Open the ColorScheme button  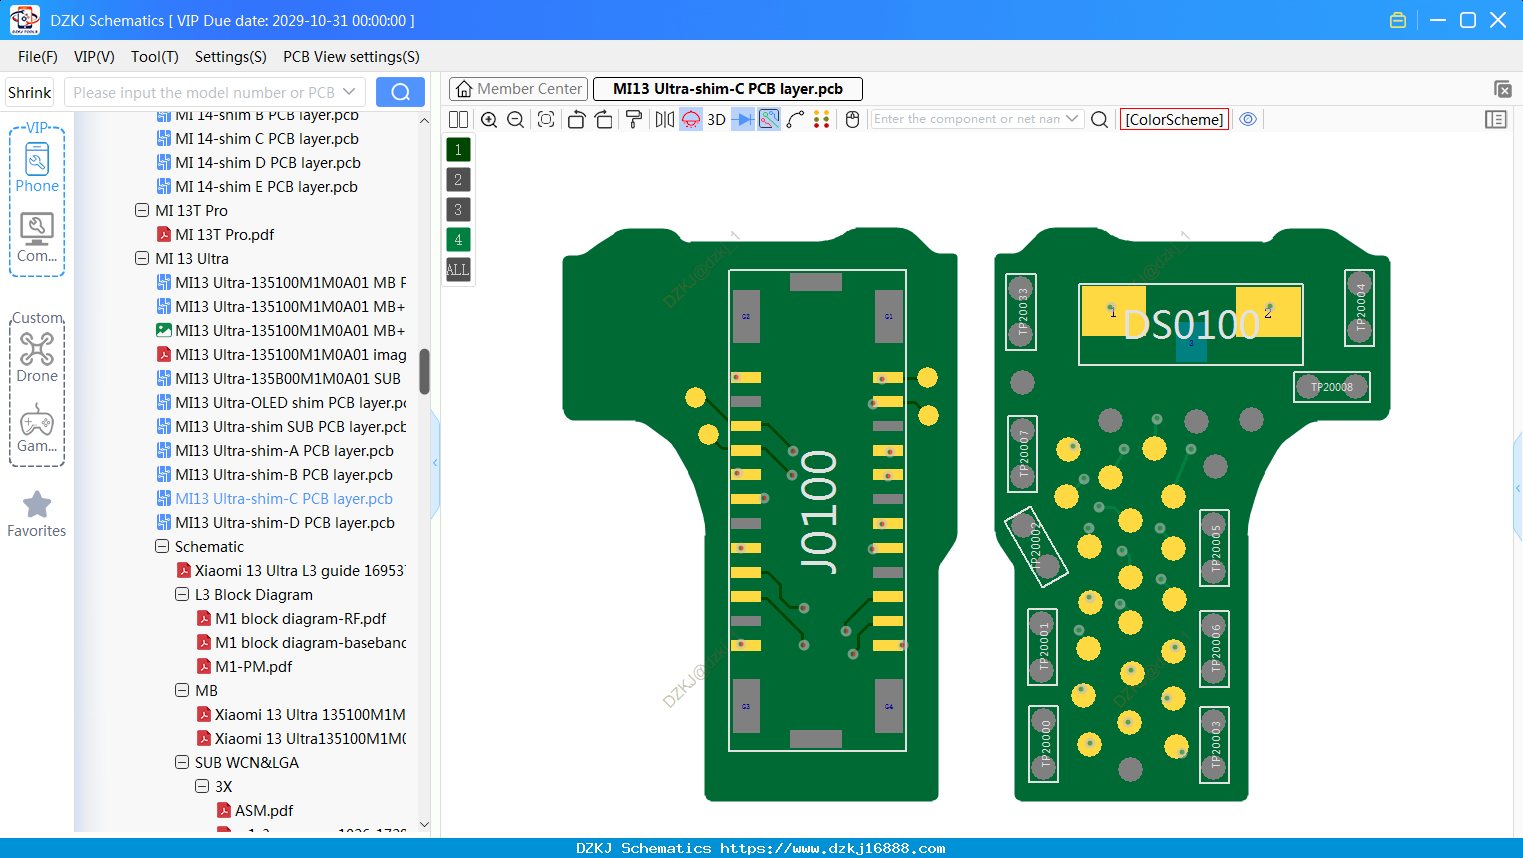point(1174,120)
